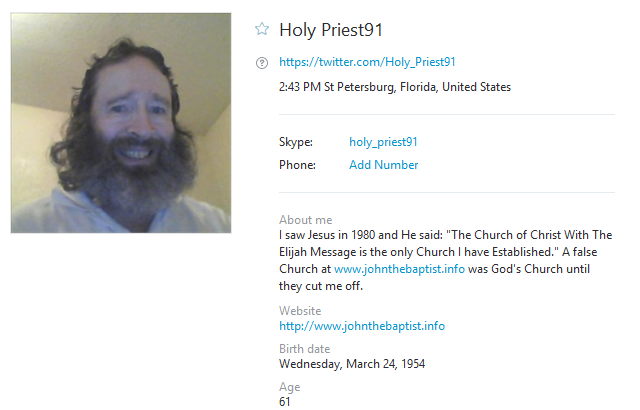Click the question mark mood icon

[262, 62]
